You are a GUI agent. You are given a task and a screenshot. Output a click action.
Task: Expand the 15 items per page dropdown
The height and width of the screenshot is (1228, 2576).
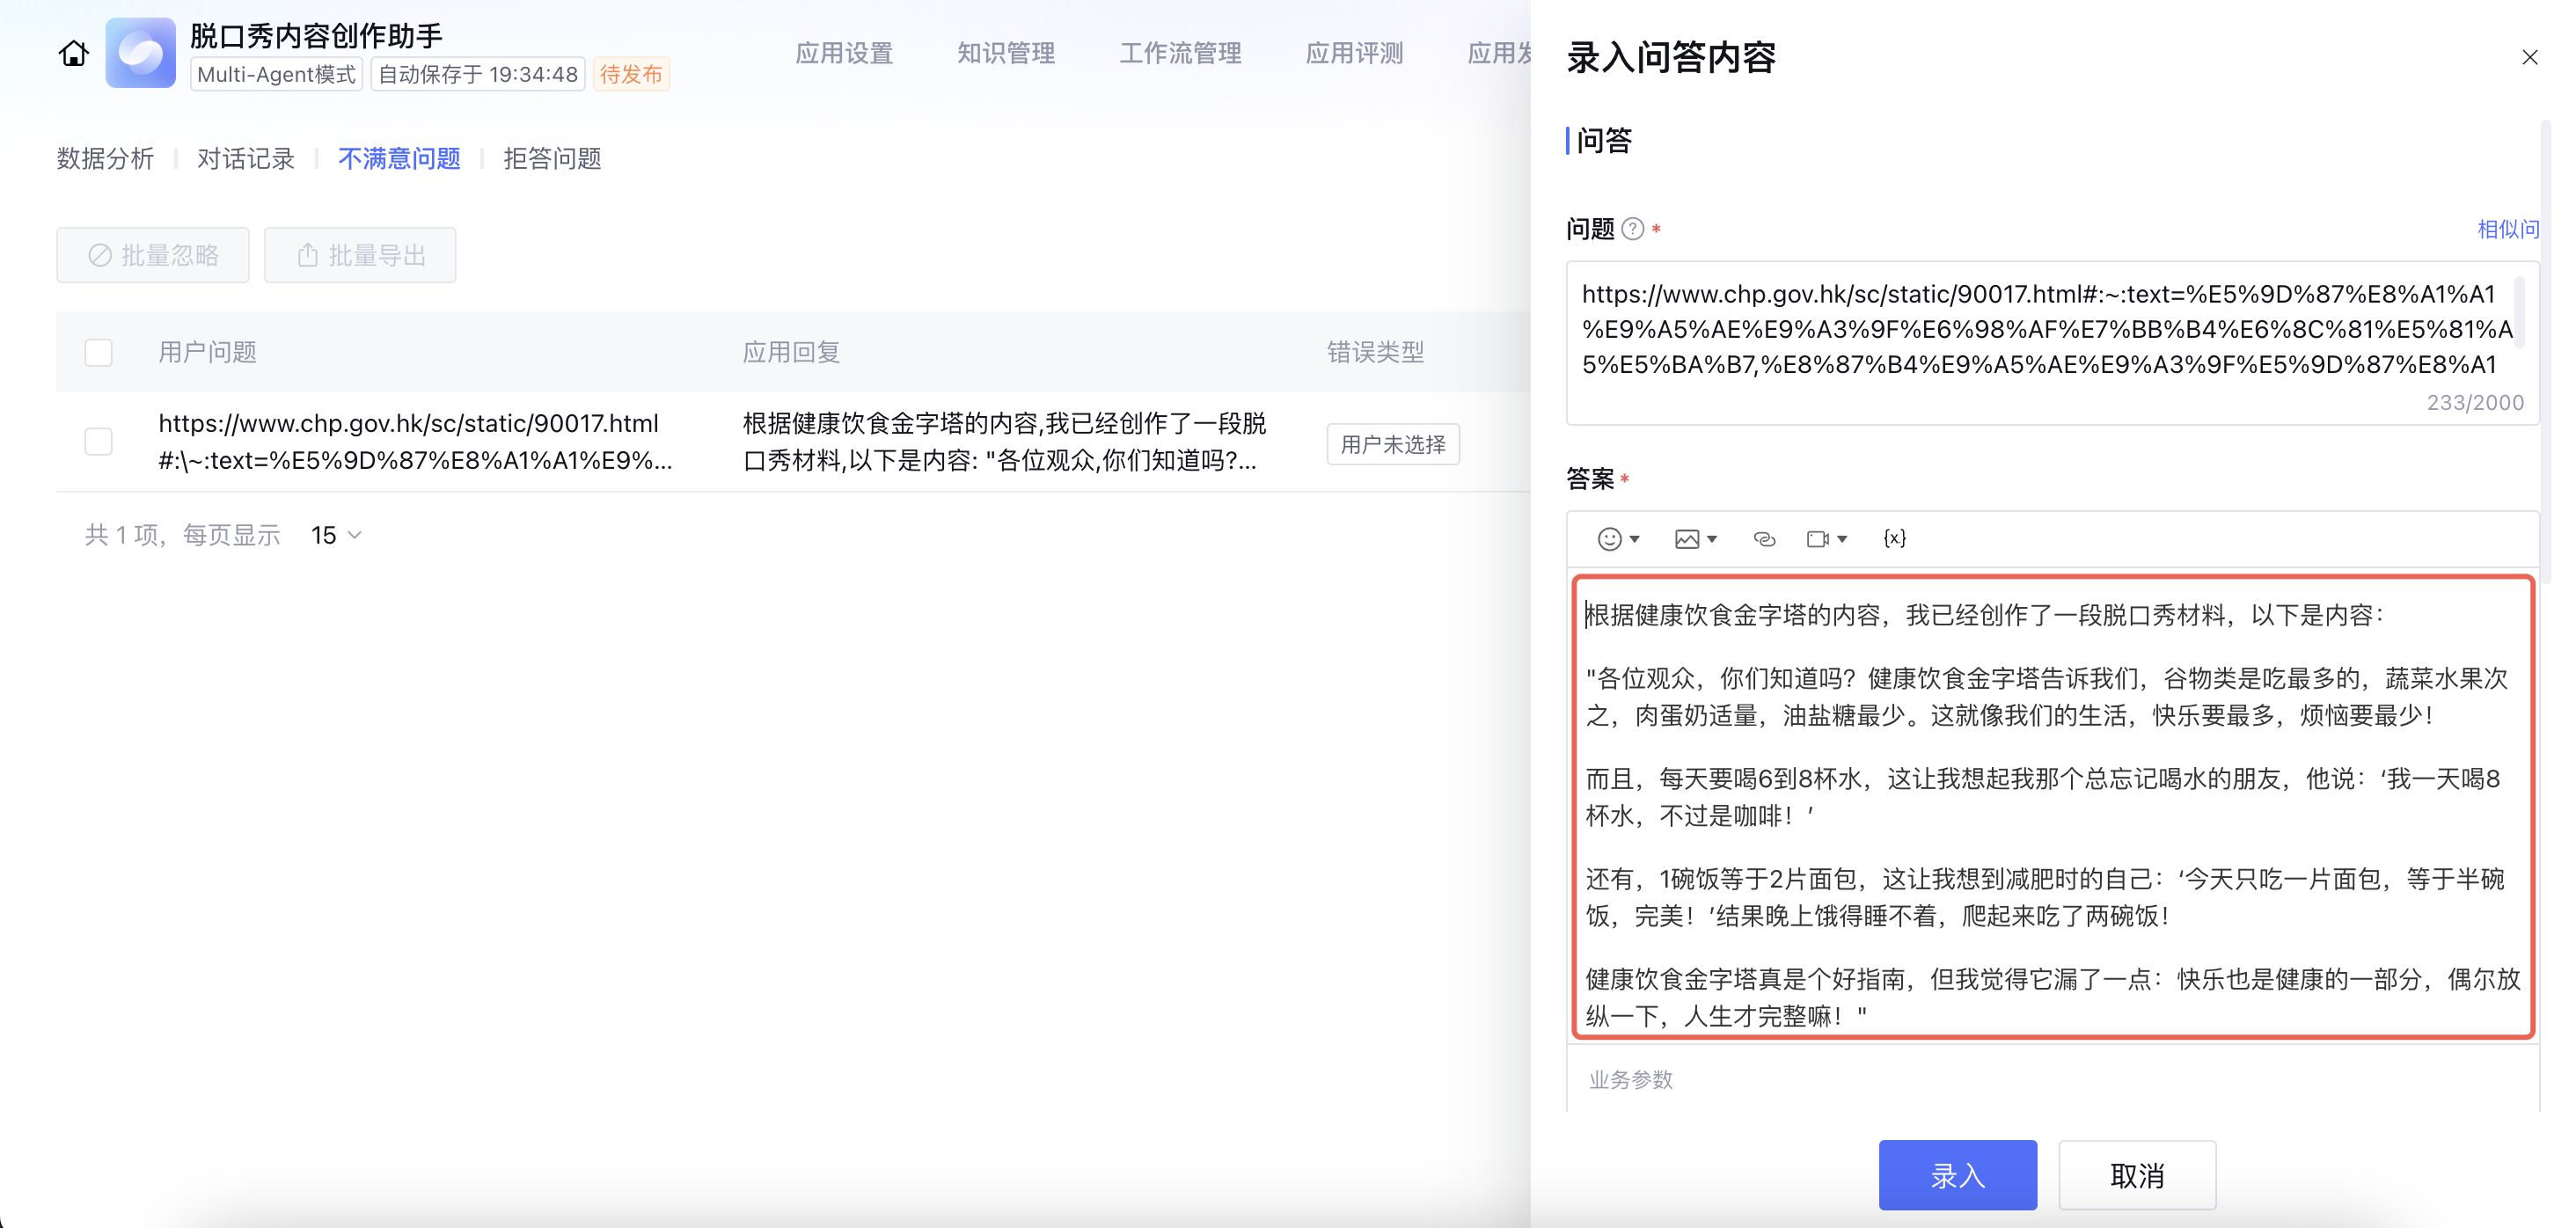click(336, 535)
